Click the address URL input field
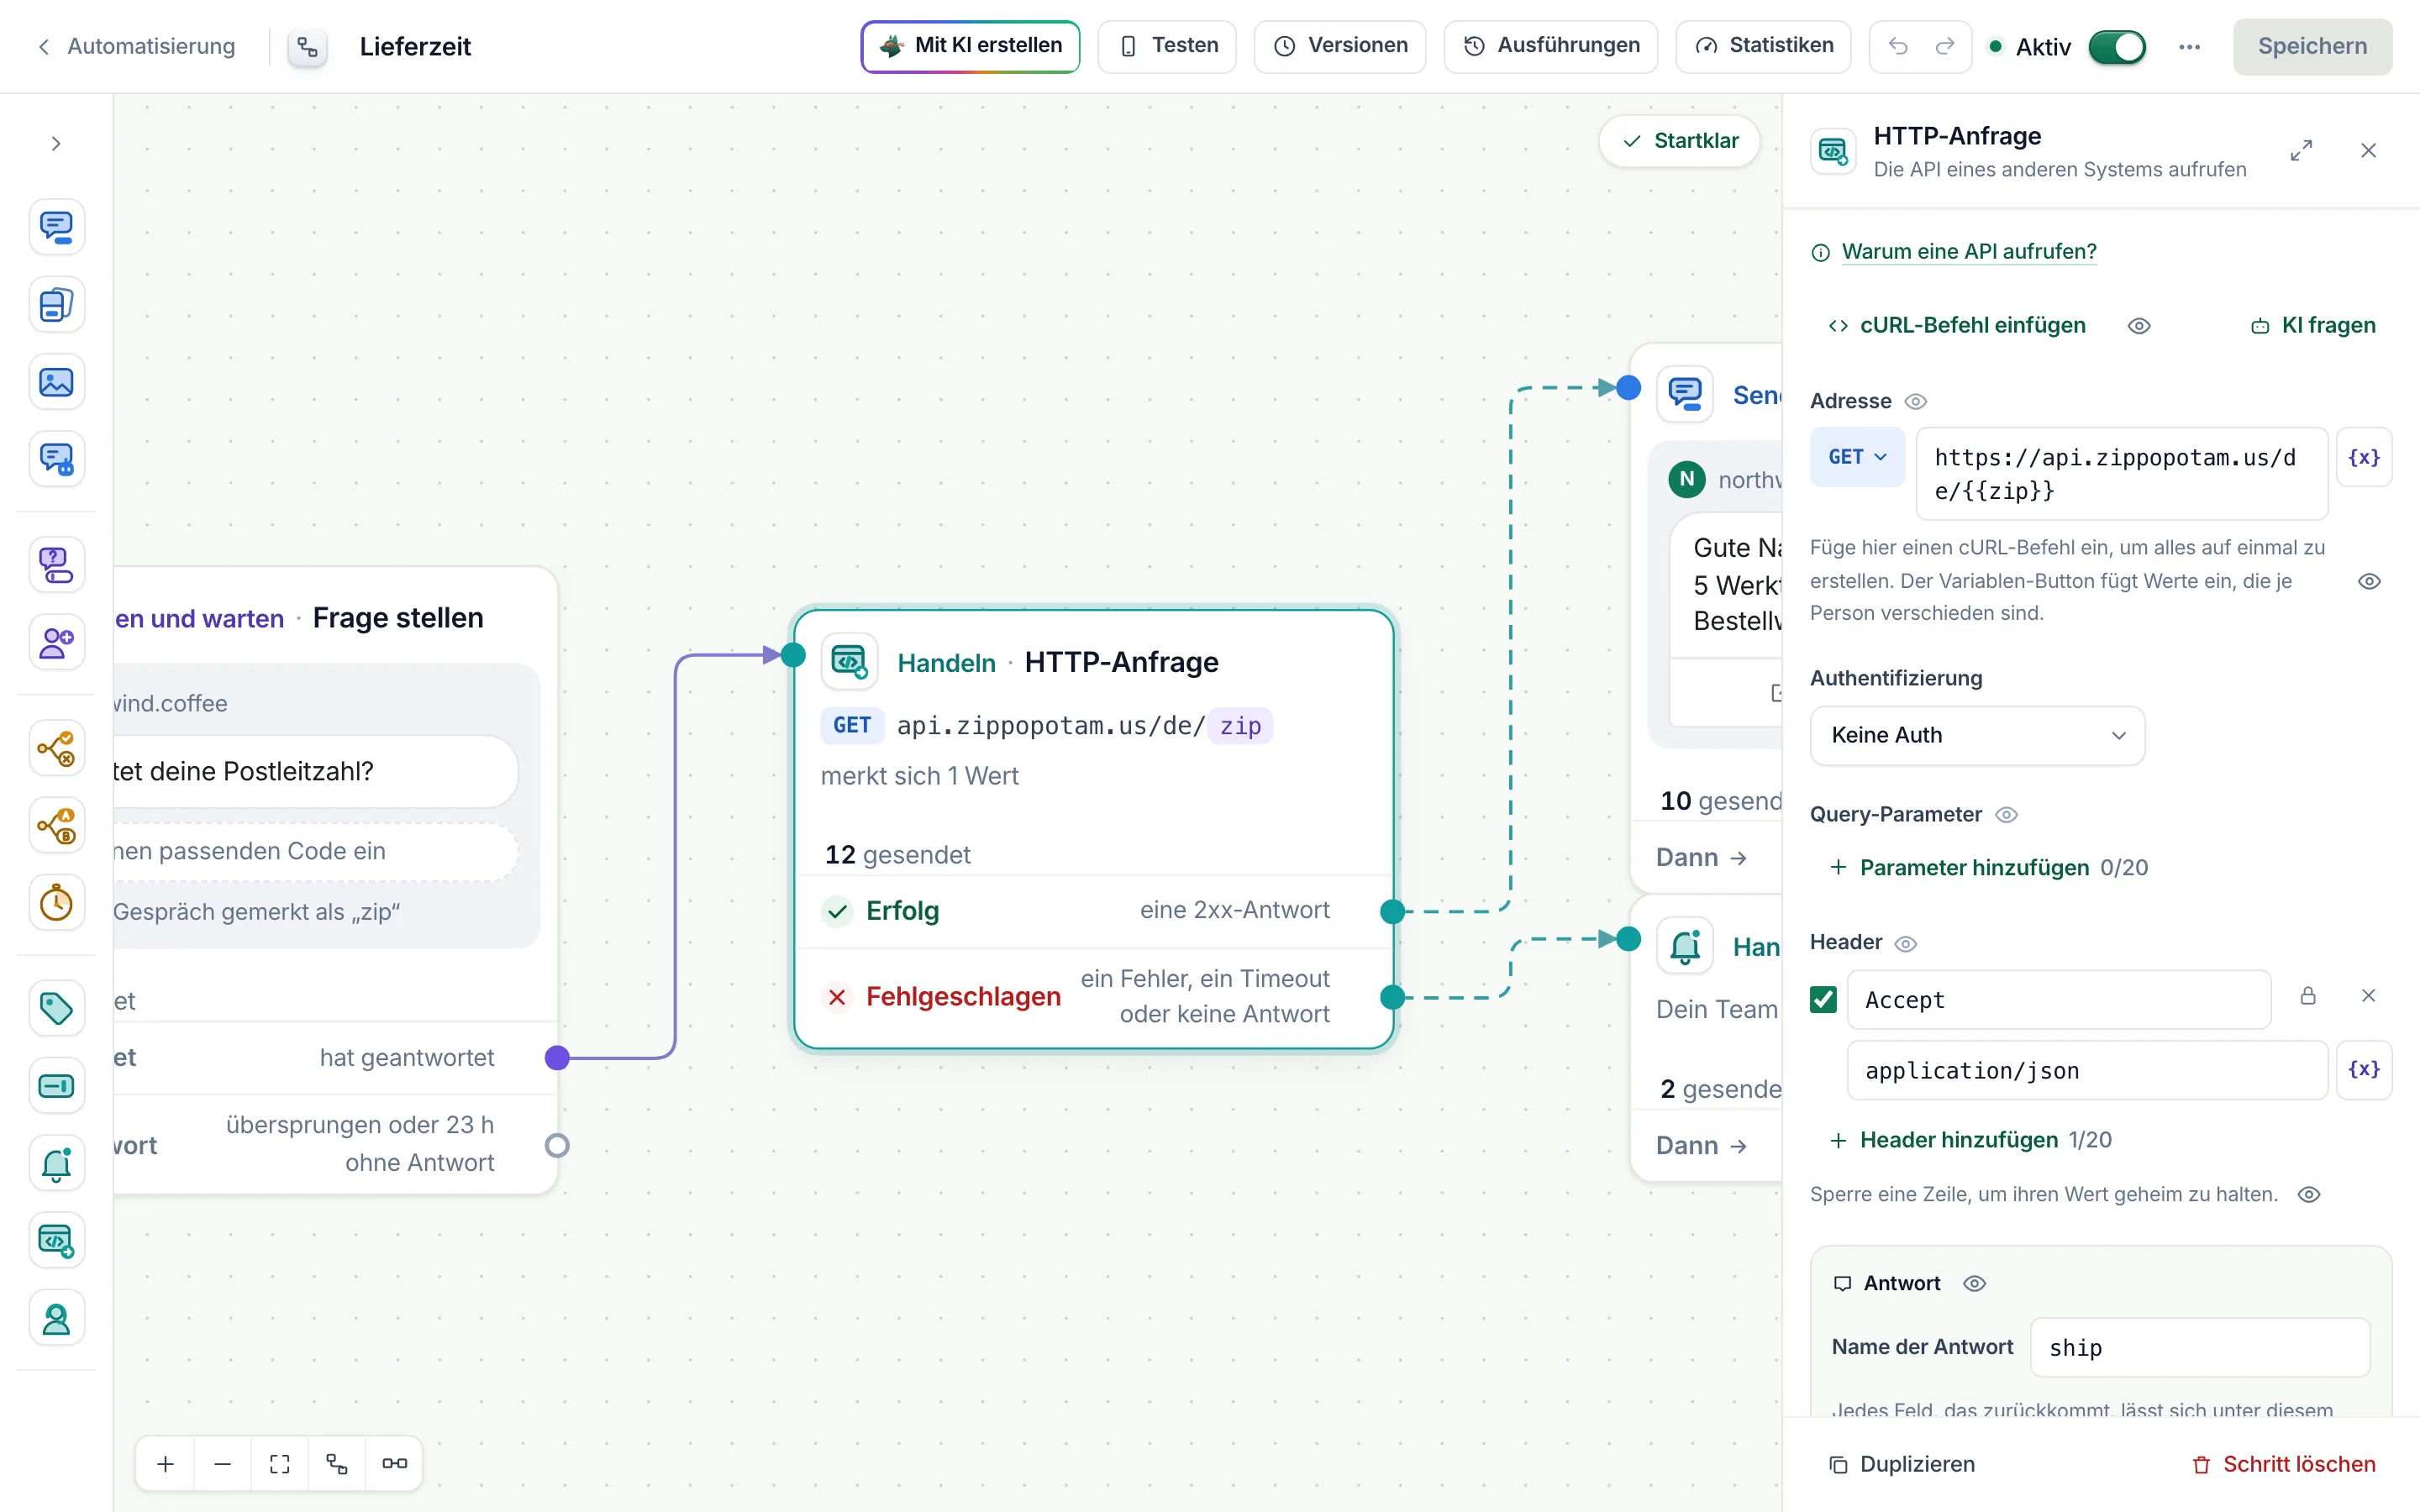 [2121, 474]
